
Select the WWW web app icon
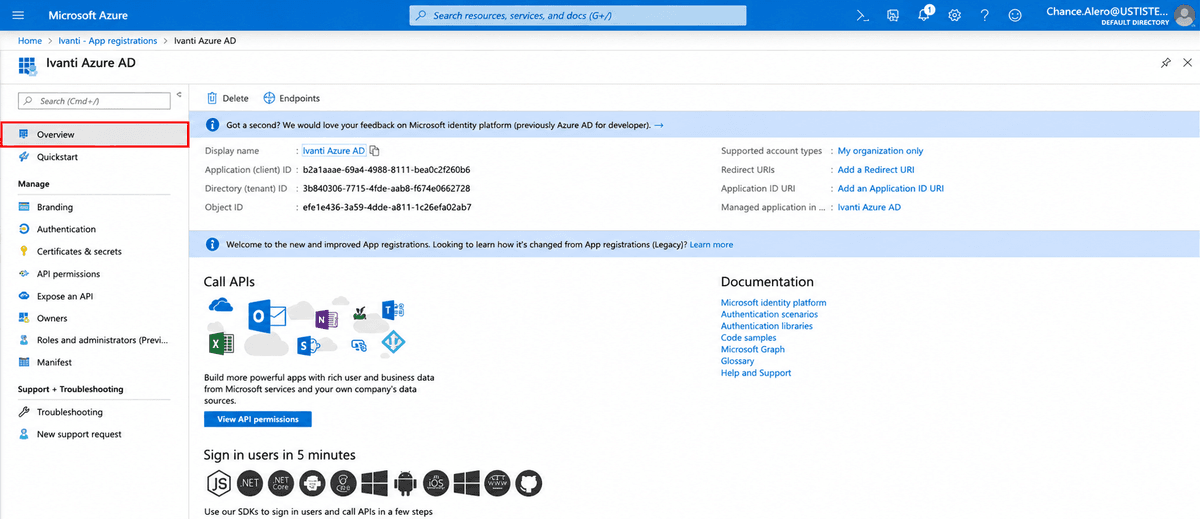(497, 484)
